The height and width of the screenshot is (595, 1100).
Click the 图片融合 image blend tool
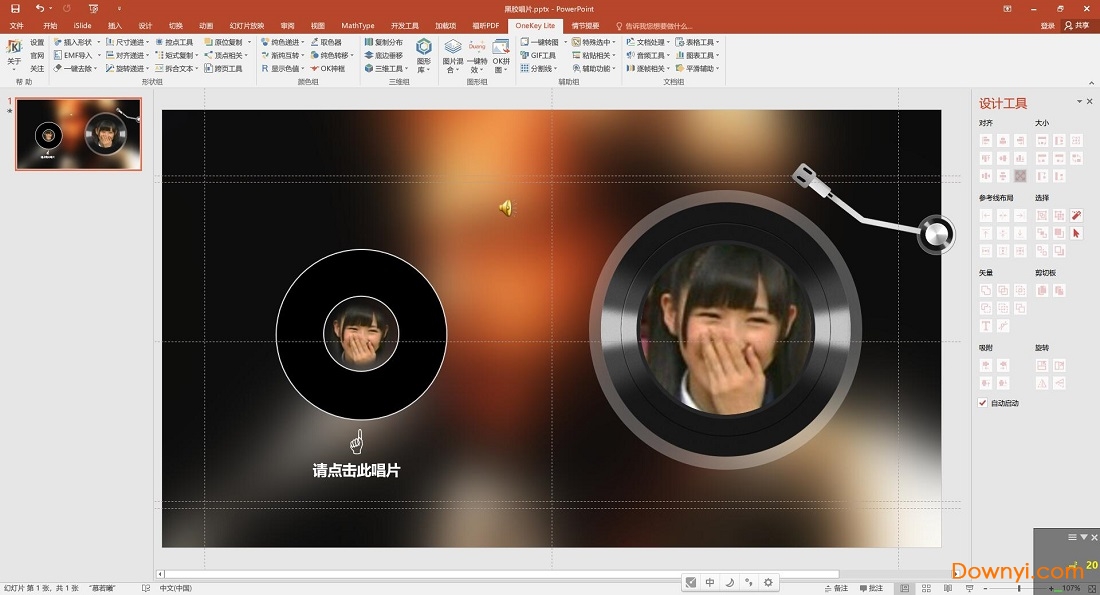click(452, 57)
